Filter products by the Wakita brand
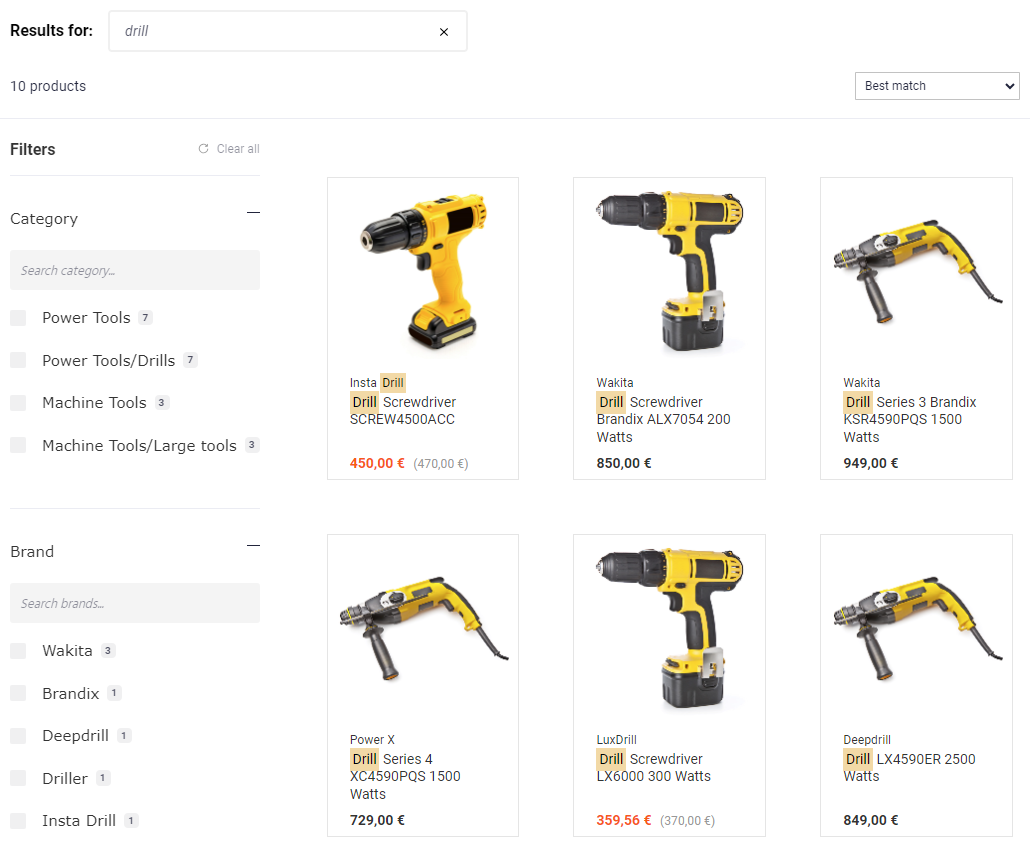 coord(17,650)
